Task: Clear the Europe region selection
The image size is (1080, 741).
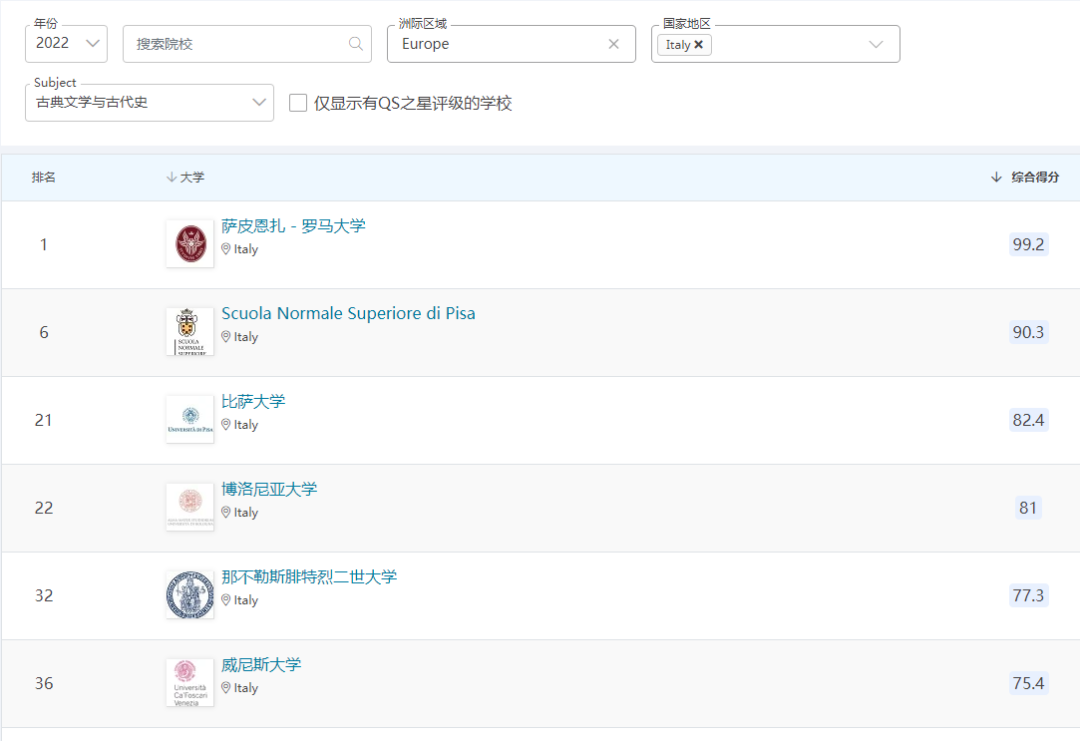Action: 614,44
